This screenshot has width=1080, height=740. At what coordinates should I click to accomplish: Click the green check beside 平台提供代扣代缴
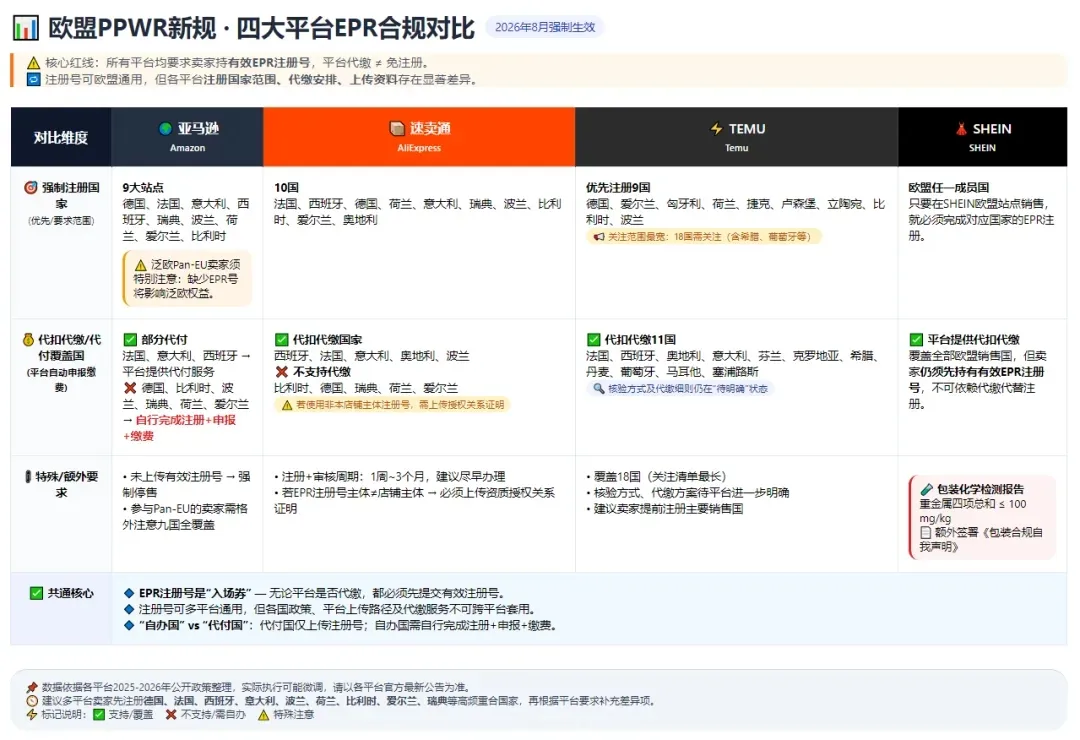[916, 340]
